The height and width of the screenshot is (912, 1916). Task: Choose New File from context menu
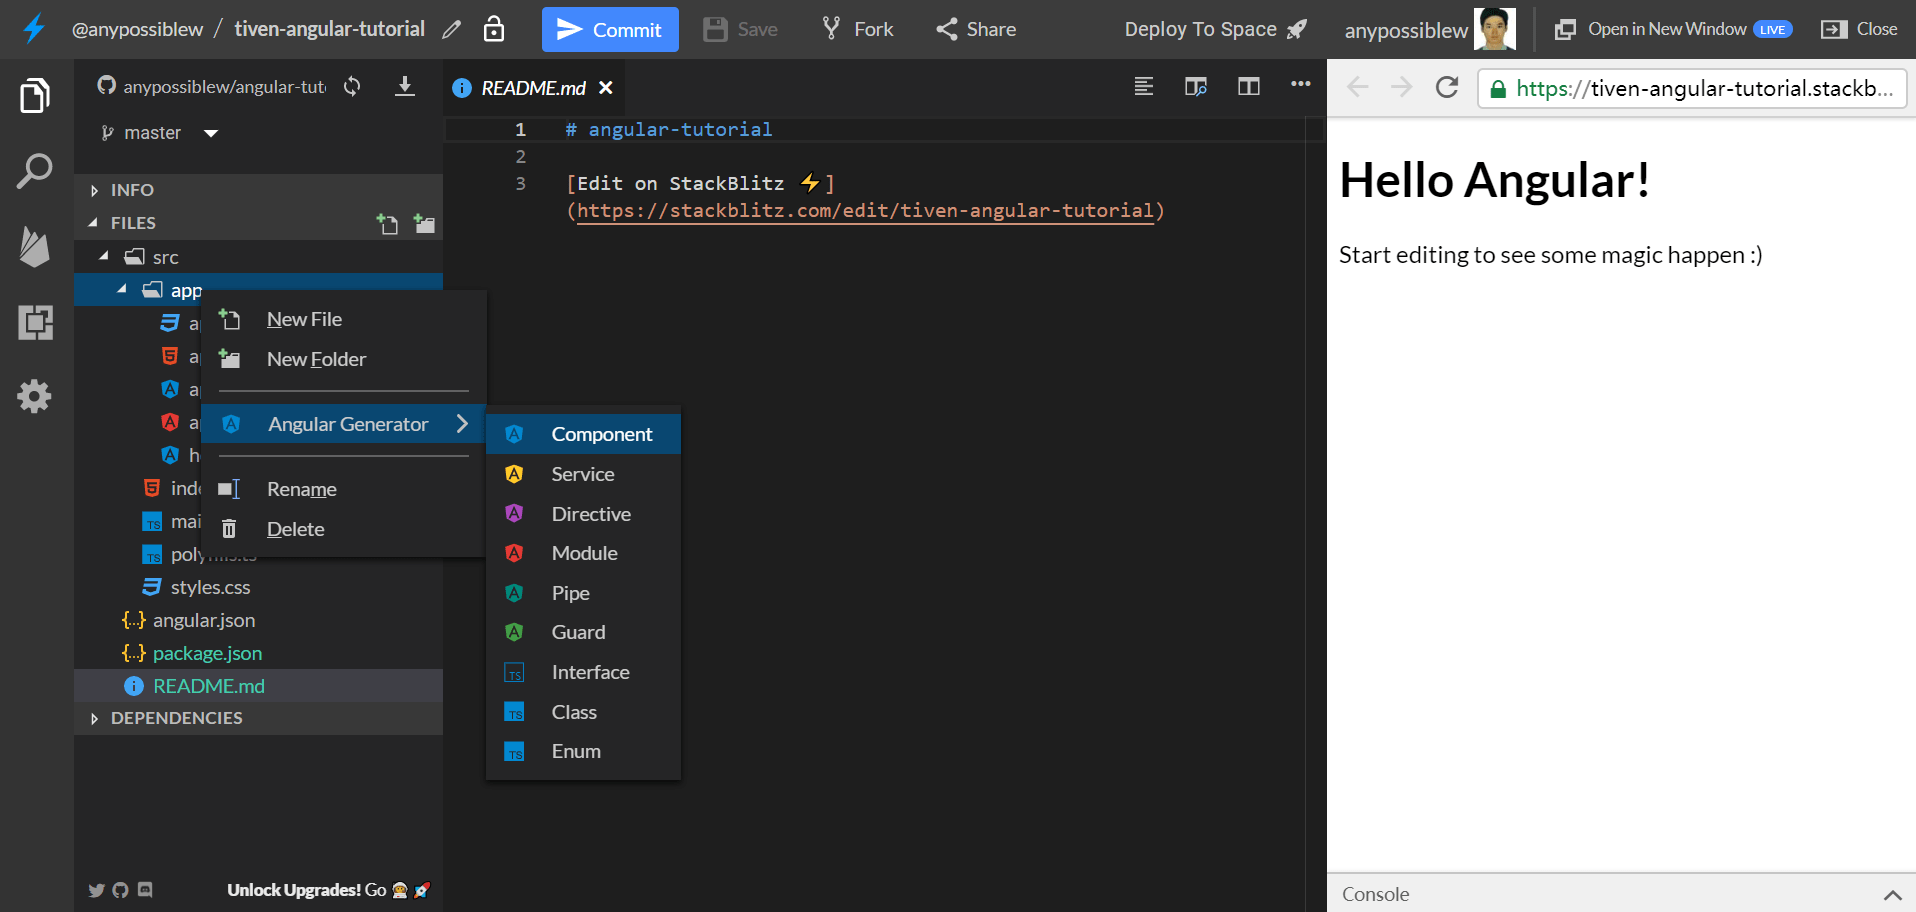(x=344, y=319)
